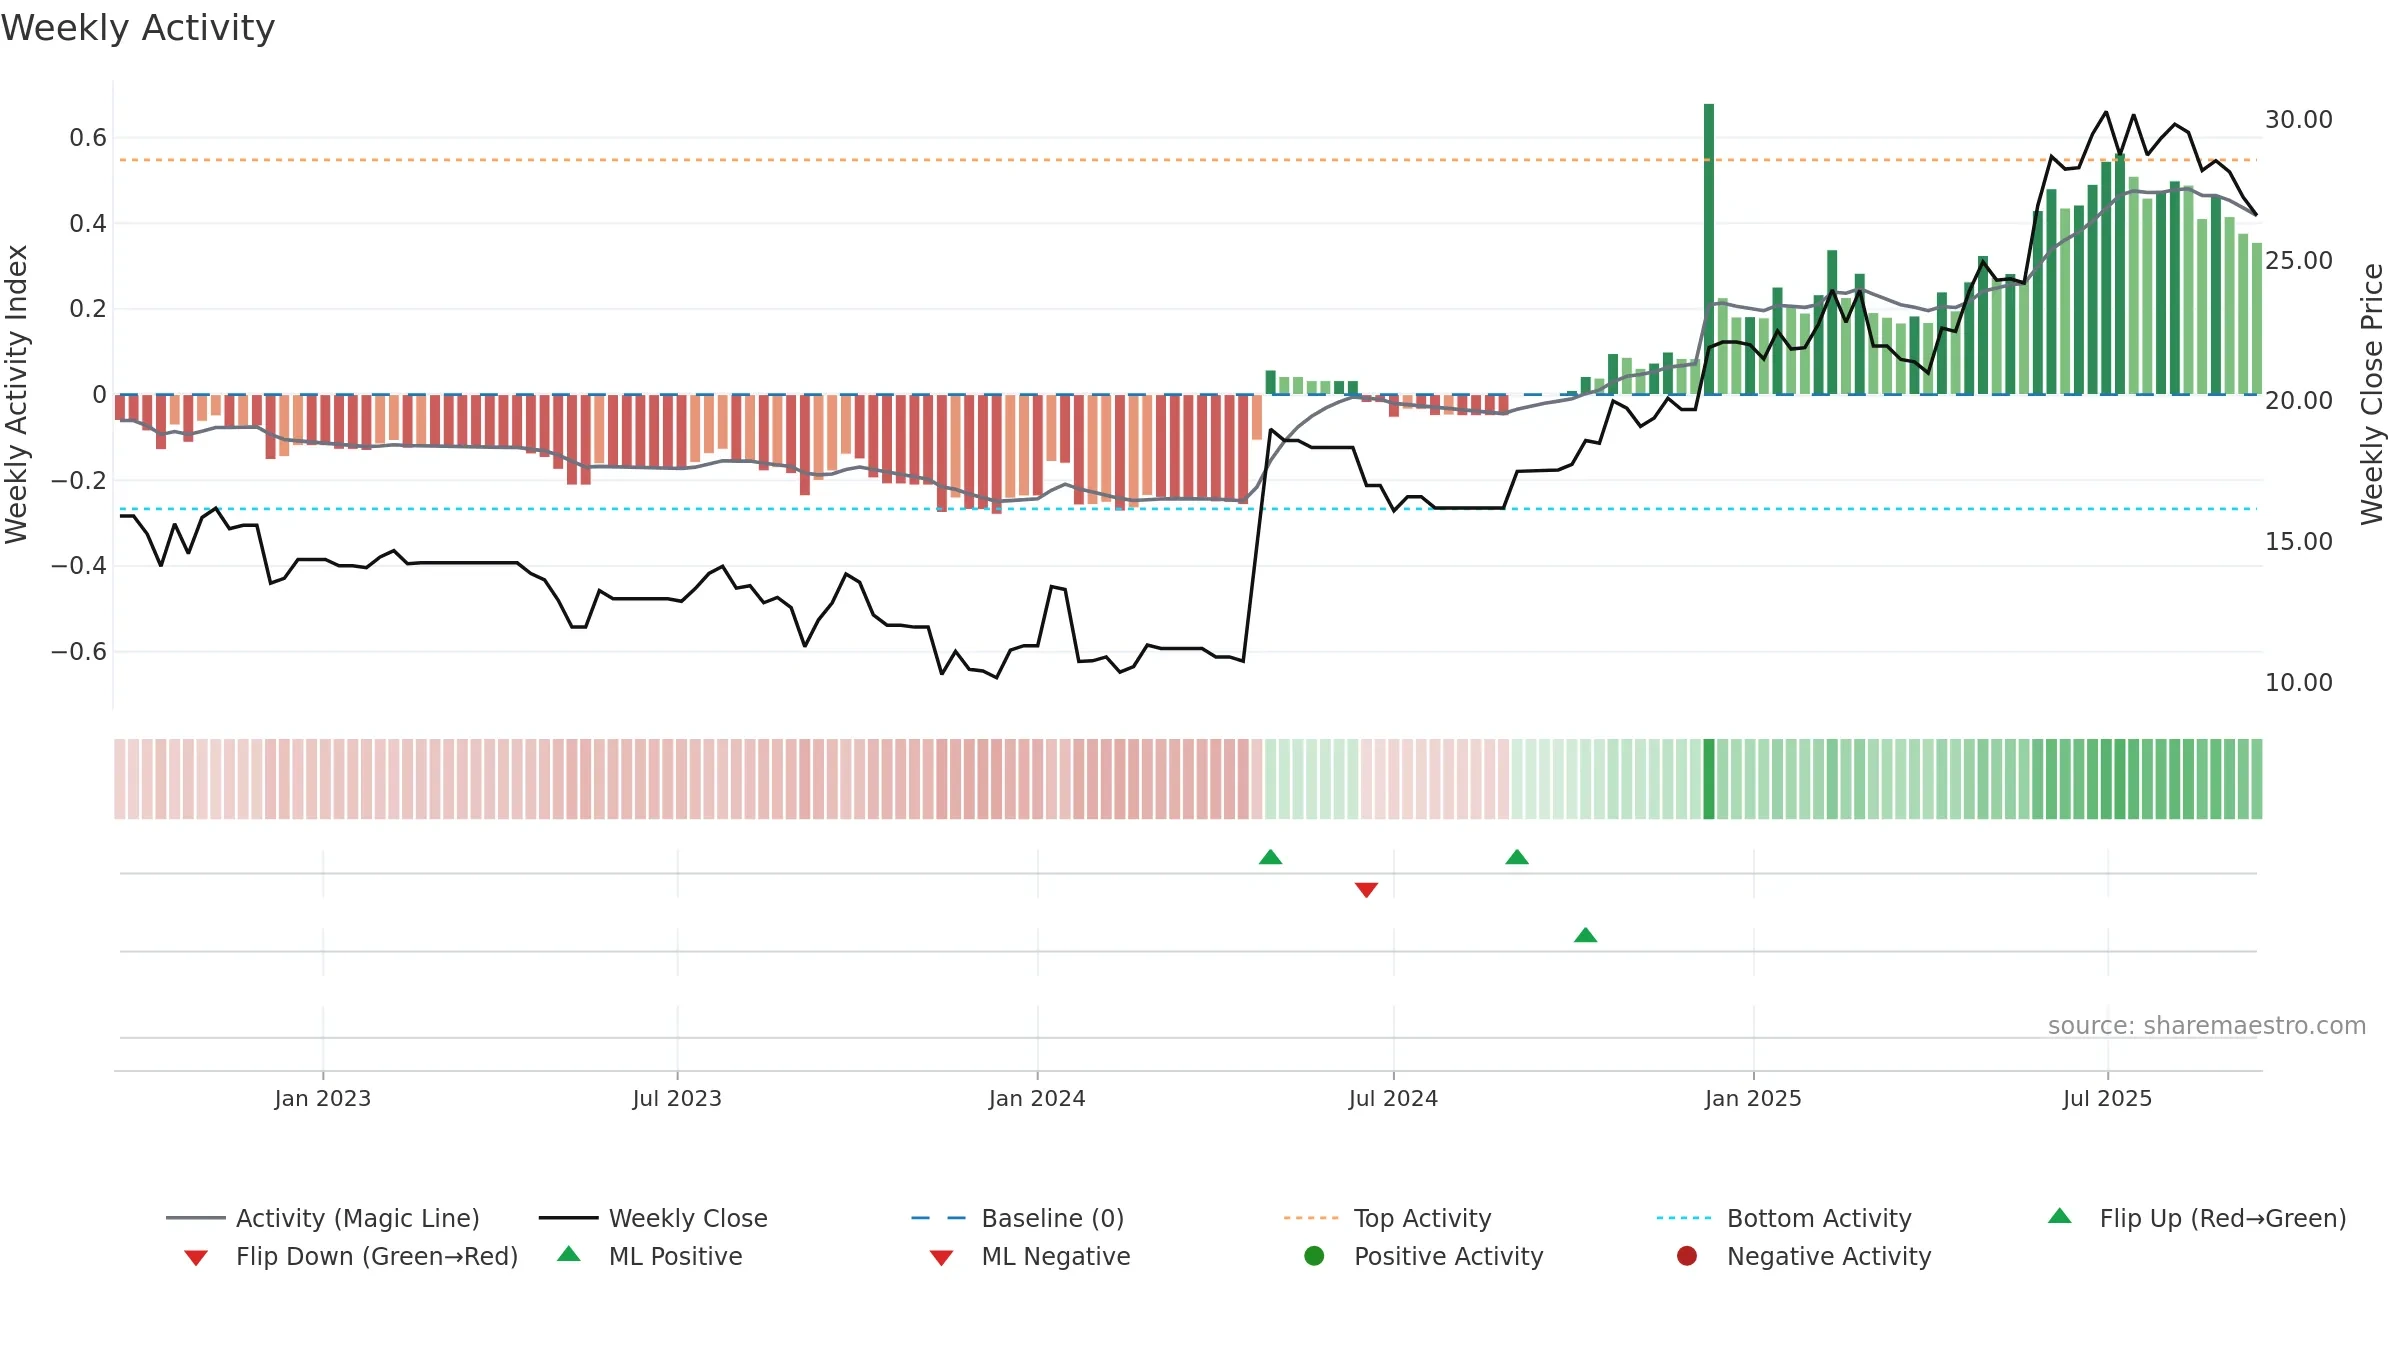Toggle the Flip Up (Red→Green) legend entry
The image size is (2400, 1350).
[x=2197, y=1218]
